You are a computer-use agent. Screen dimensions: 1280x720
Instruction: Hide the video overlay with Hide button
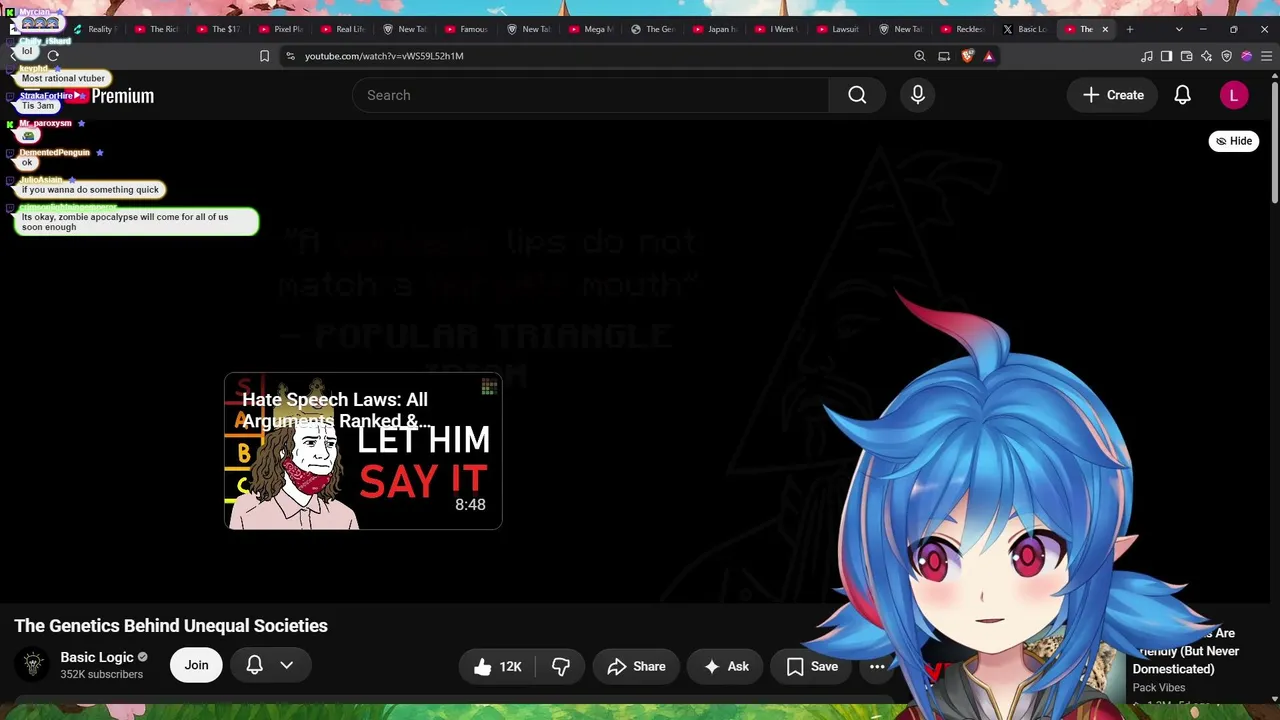pyautogui.click(x=1234, y=141)
